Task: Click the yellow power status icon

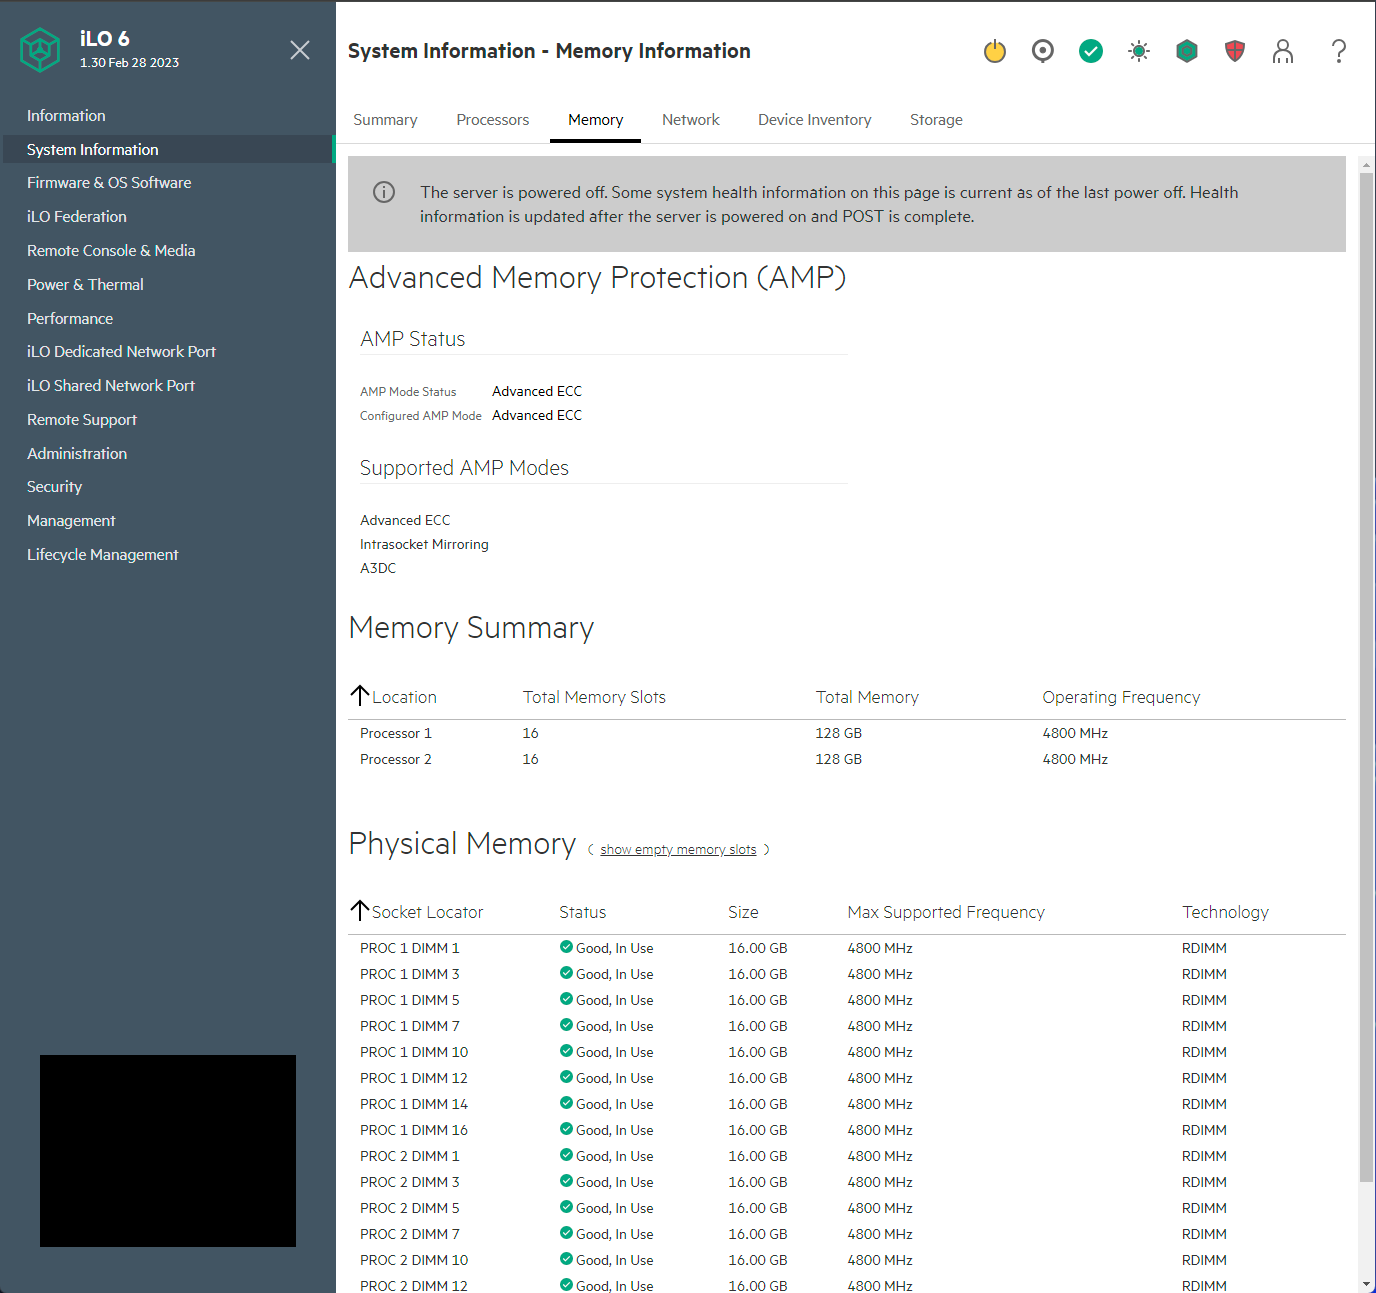Action: [x=994, y=51]
